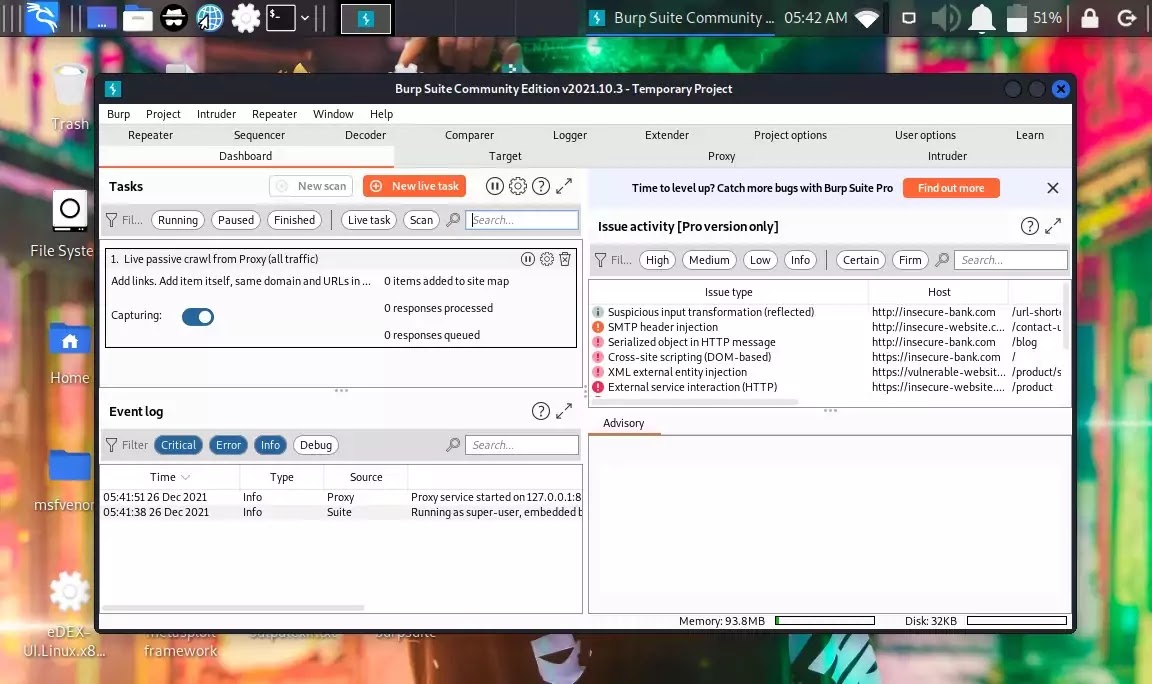Click the Tasks filter funnel icon
Screen dimensions: 1152x684
tap(112, 220)
